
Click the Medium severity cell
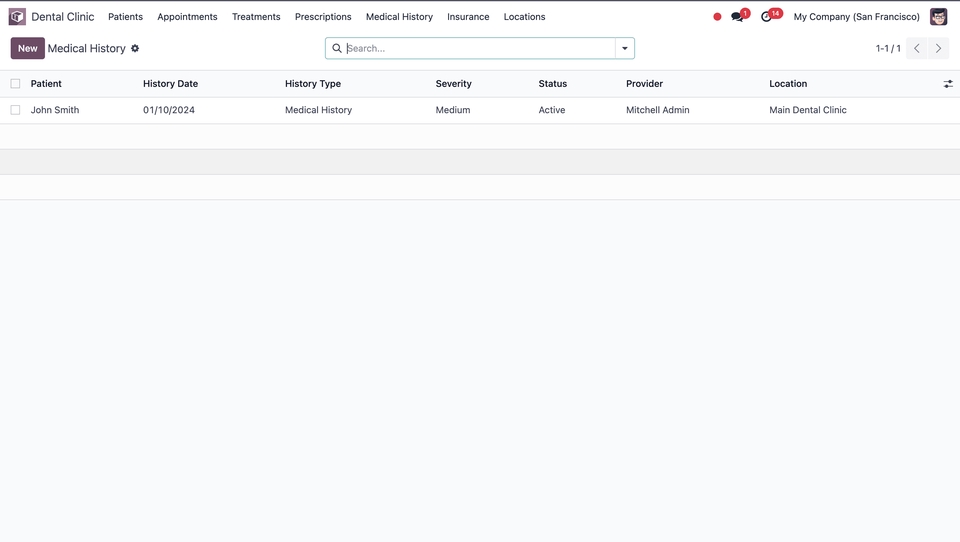453,110
